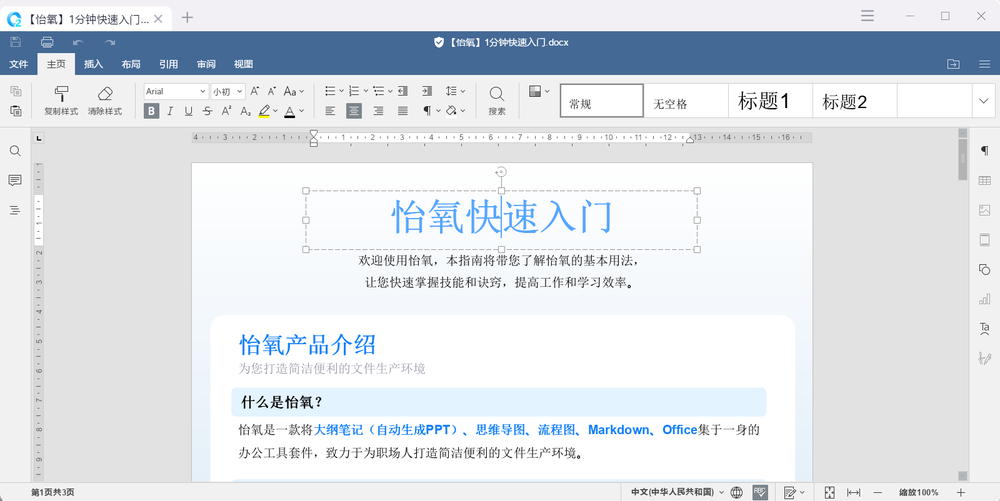Viewport: 1000px width, 501px height.
Task: Toggle bold formatting
Action: (x=152, y=111)
